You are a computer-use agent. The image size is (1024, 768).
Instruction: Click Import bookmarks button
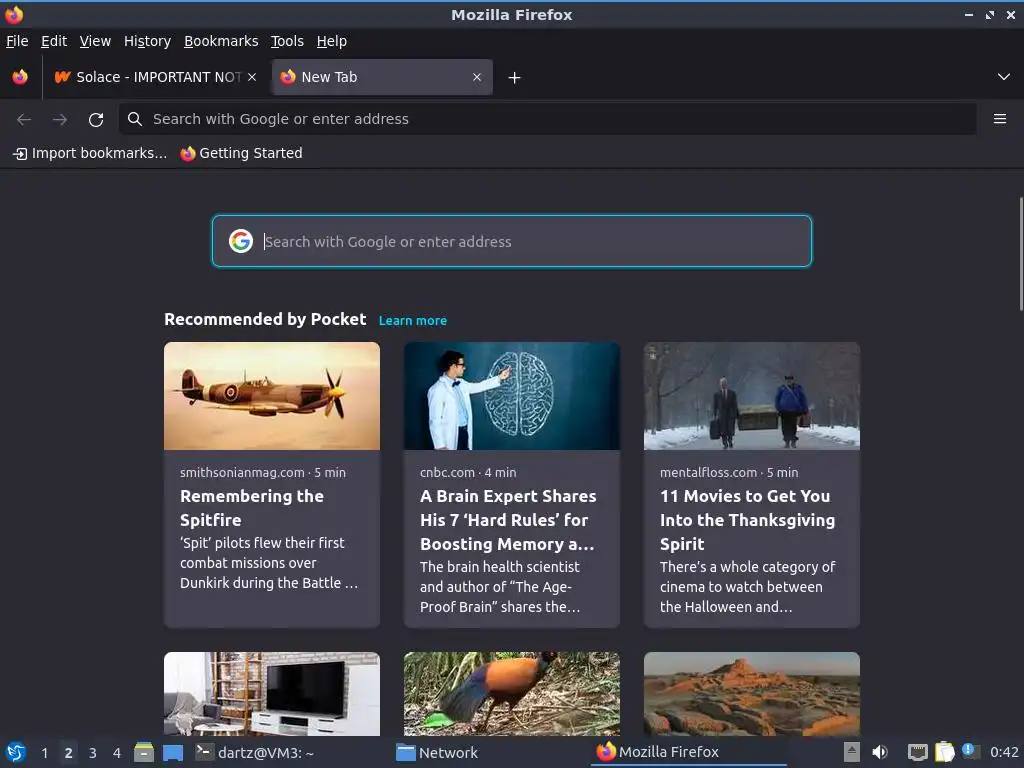[x=90, y=153]
